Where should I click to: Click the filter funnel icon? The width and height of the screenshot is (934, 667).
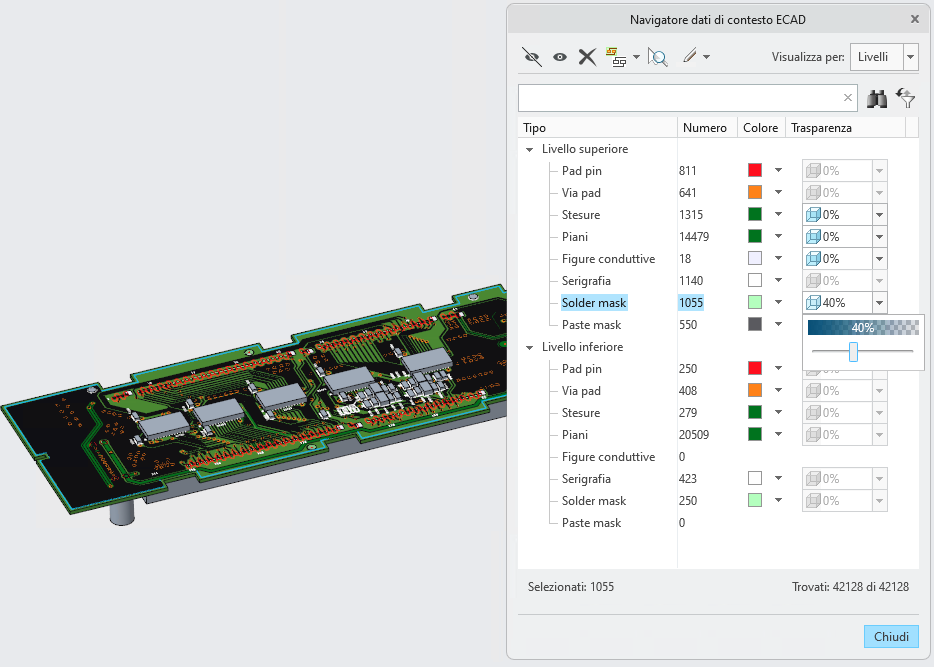click(905, 98)
